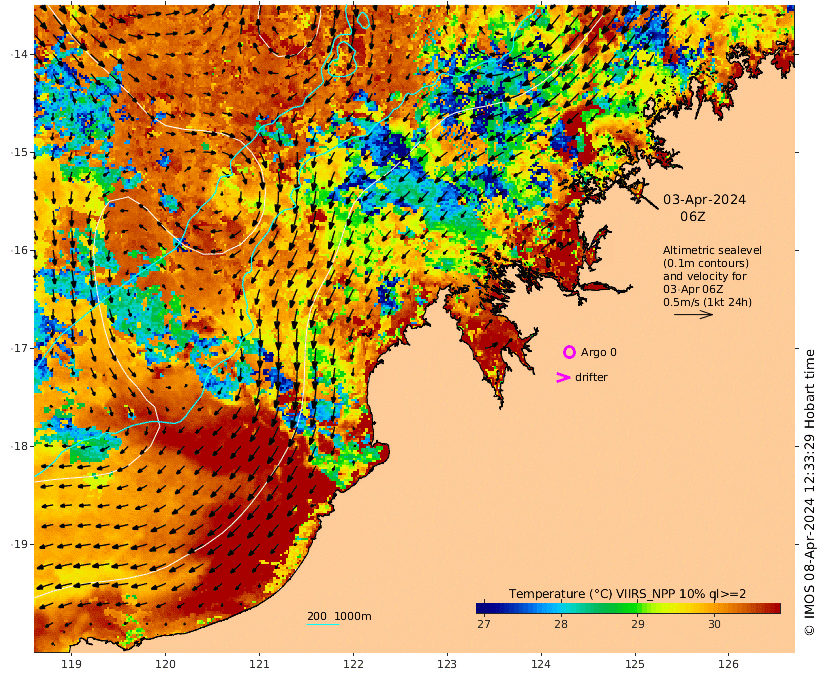
Task: Click the 0.5m/s velocity scale arrow
Action: [693, 314]
